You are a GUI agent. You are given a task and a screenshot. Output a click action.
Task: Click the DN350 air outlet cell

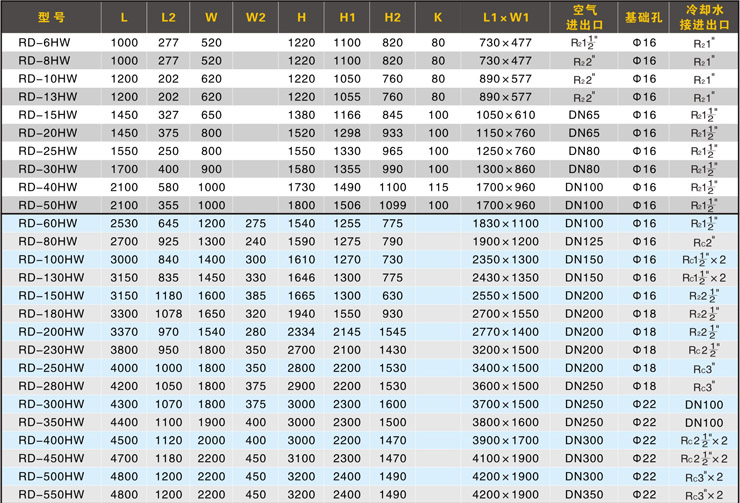pos(584,494)
